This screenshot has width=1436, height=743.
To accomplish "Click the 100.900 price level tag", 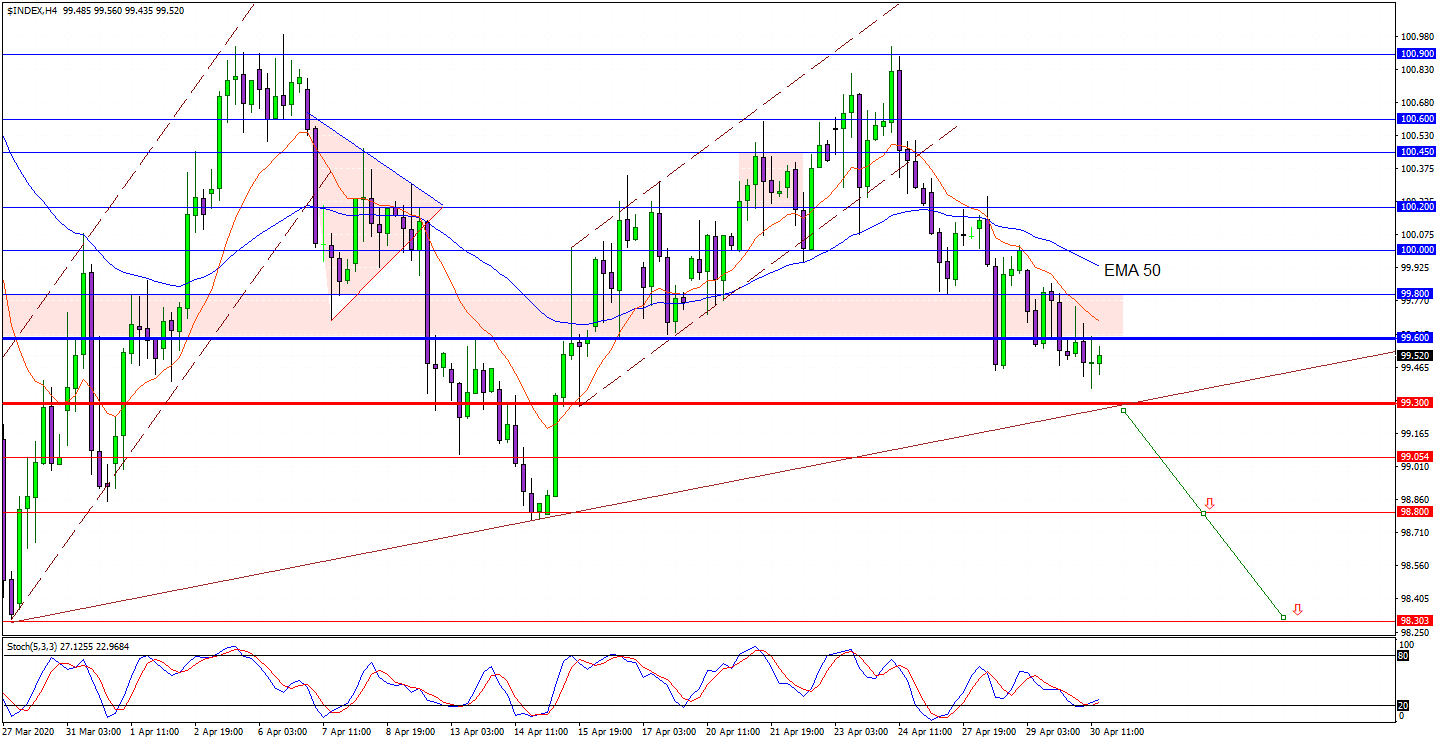I will [1416, 54].
